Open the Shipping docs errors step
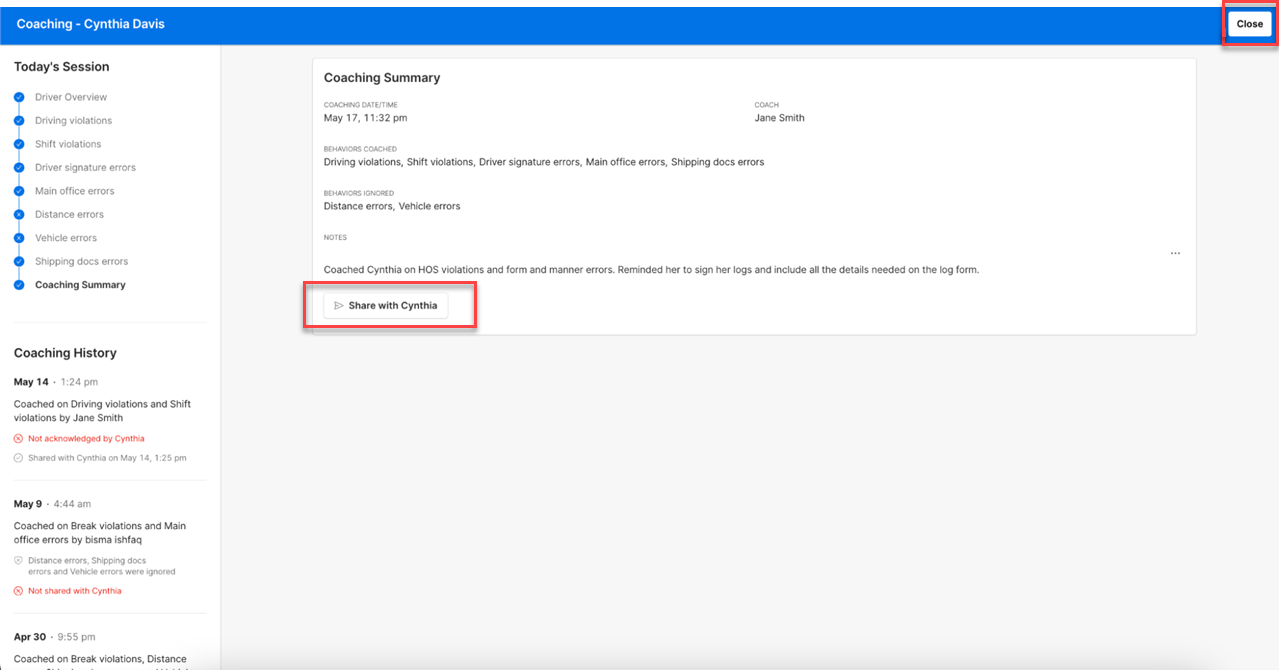The image size is (1279, 670). pos(82,262)
